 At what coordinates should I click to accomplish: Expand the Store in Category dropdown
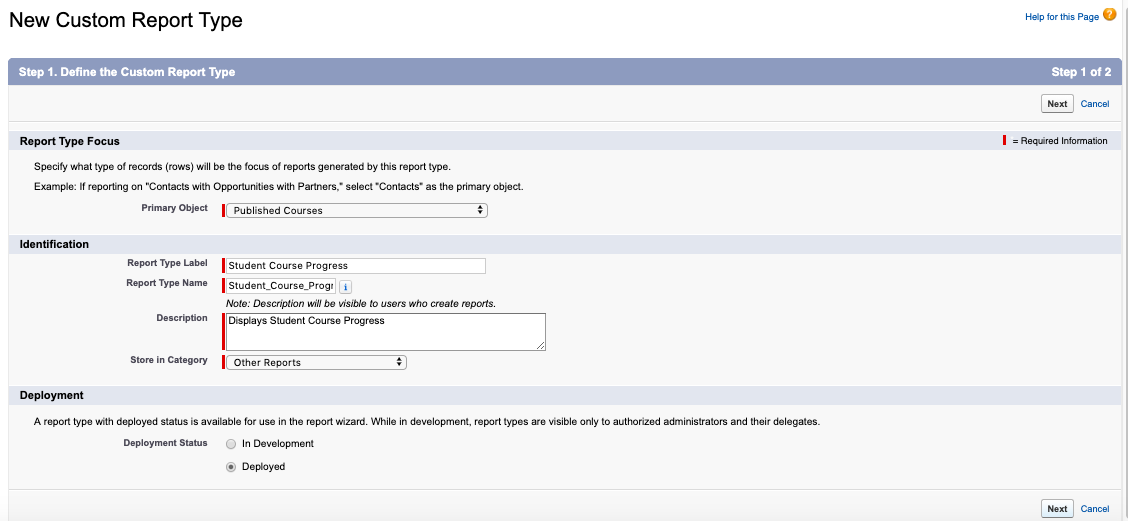click(x=316, y=362)
